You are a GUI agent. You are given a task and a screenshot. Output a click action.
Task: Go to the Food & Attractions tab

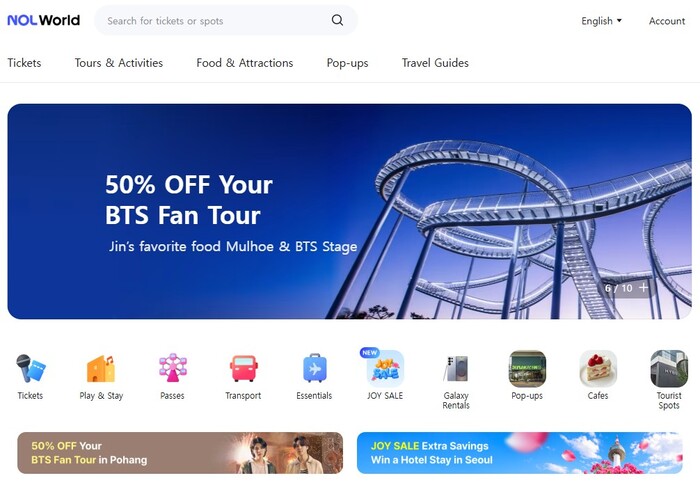(245, 63)
